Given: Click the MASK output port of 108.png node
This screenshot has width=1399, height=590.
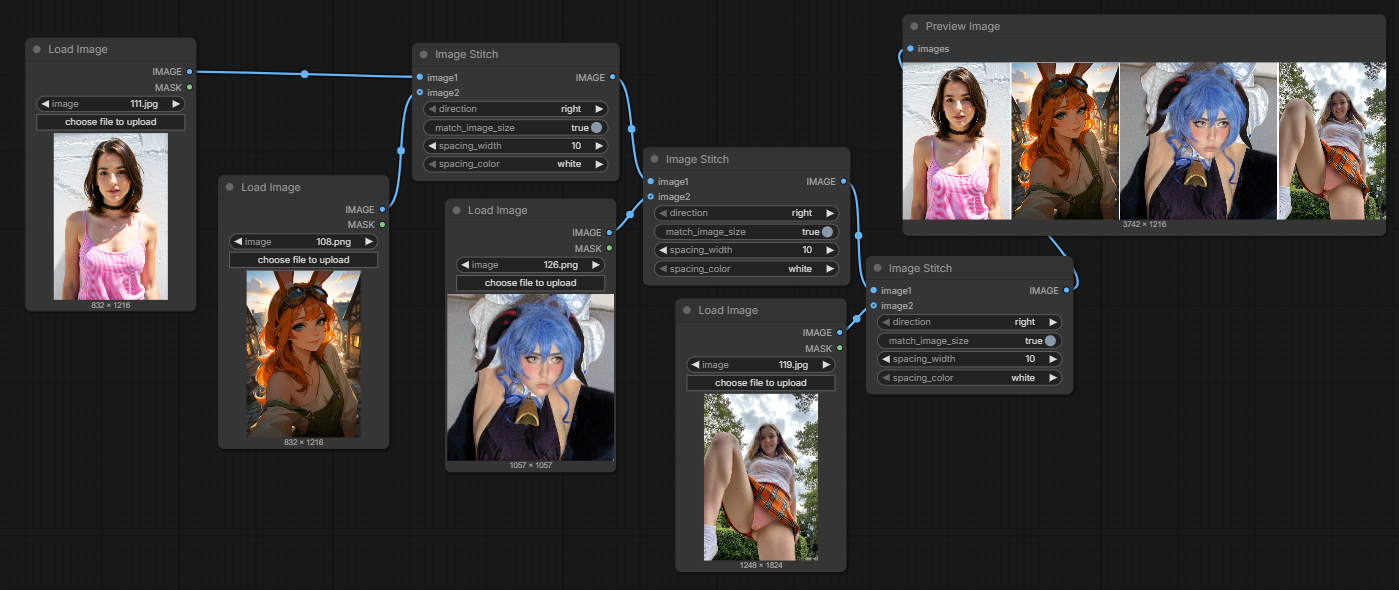Looking at the screenshot, I should point(382,225).
